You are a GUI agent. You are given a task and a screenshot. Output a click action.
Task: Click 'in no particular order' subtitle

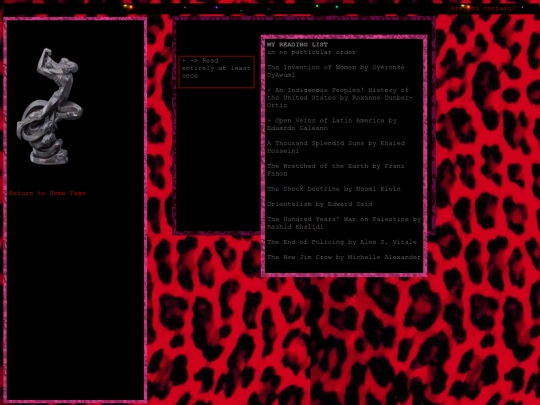(x=311, y=52)
